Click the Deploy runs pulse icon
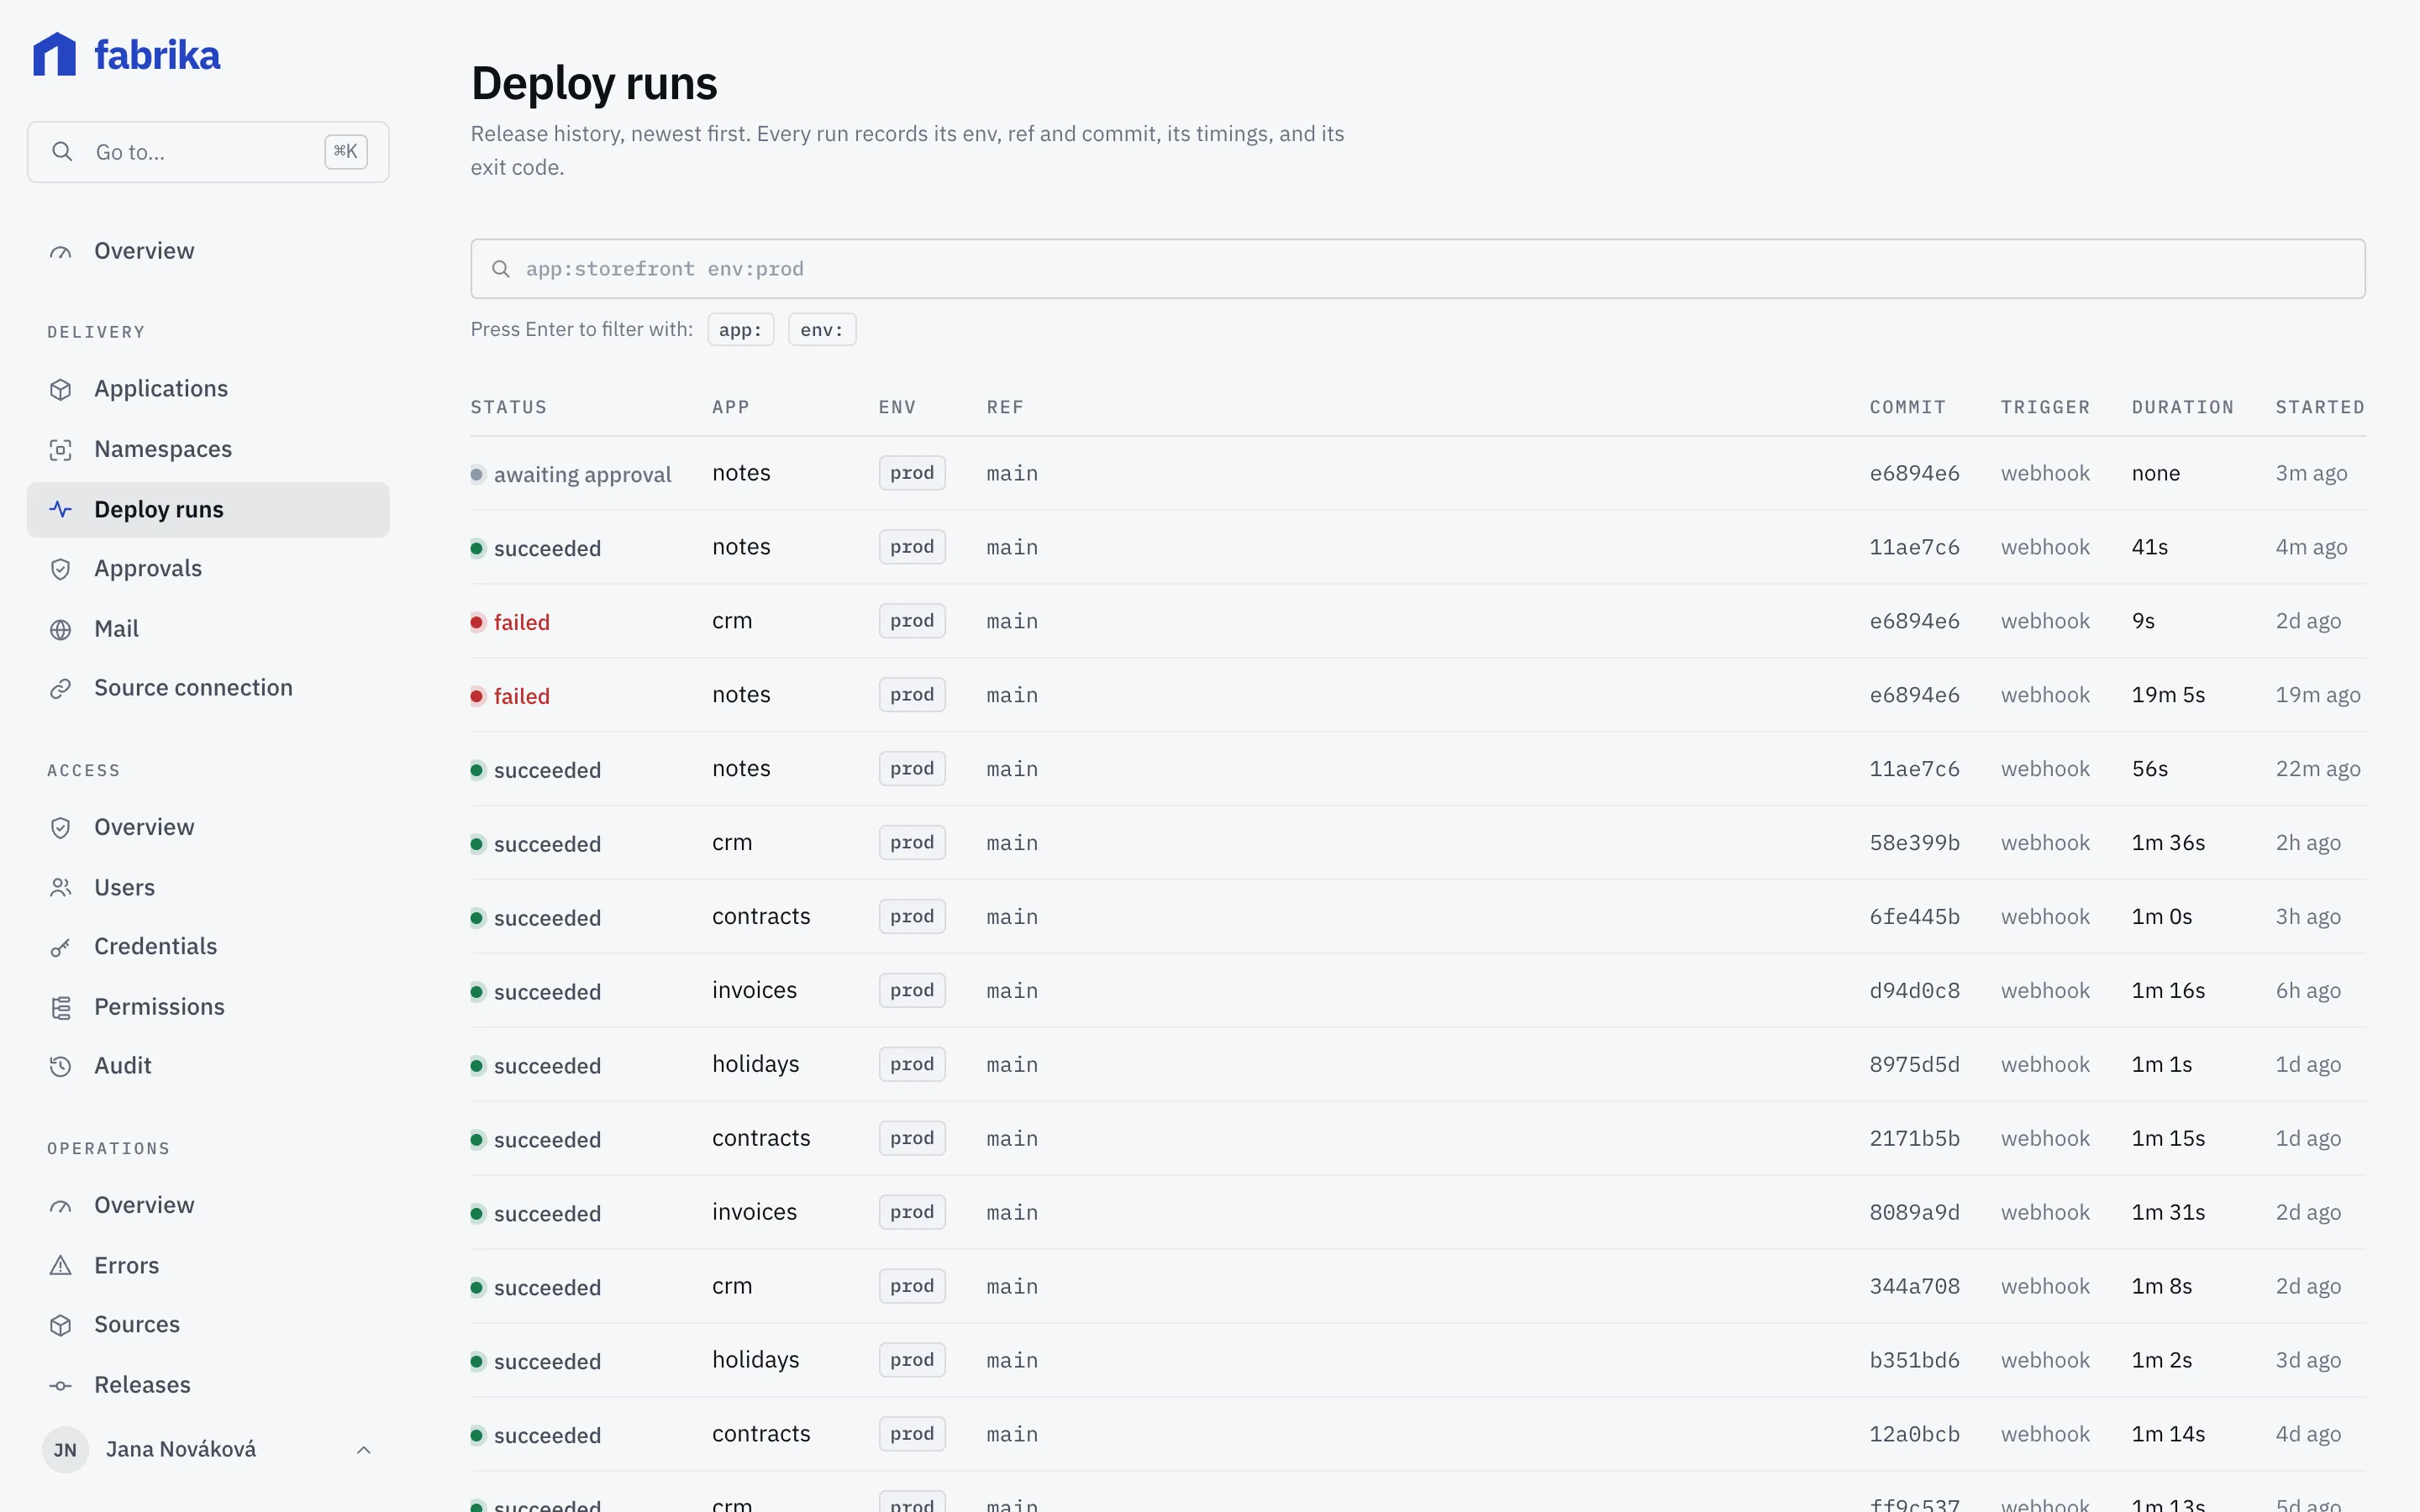Viewport: 2420px width, 1512px height. (x=61, y=510)
